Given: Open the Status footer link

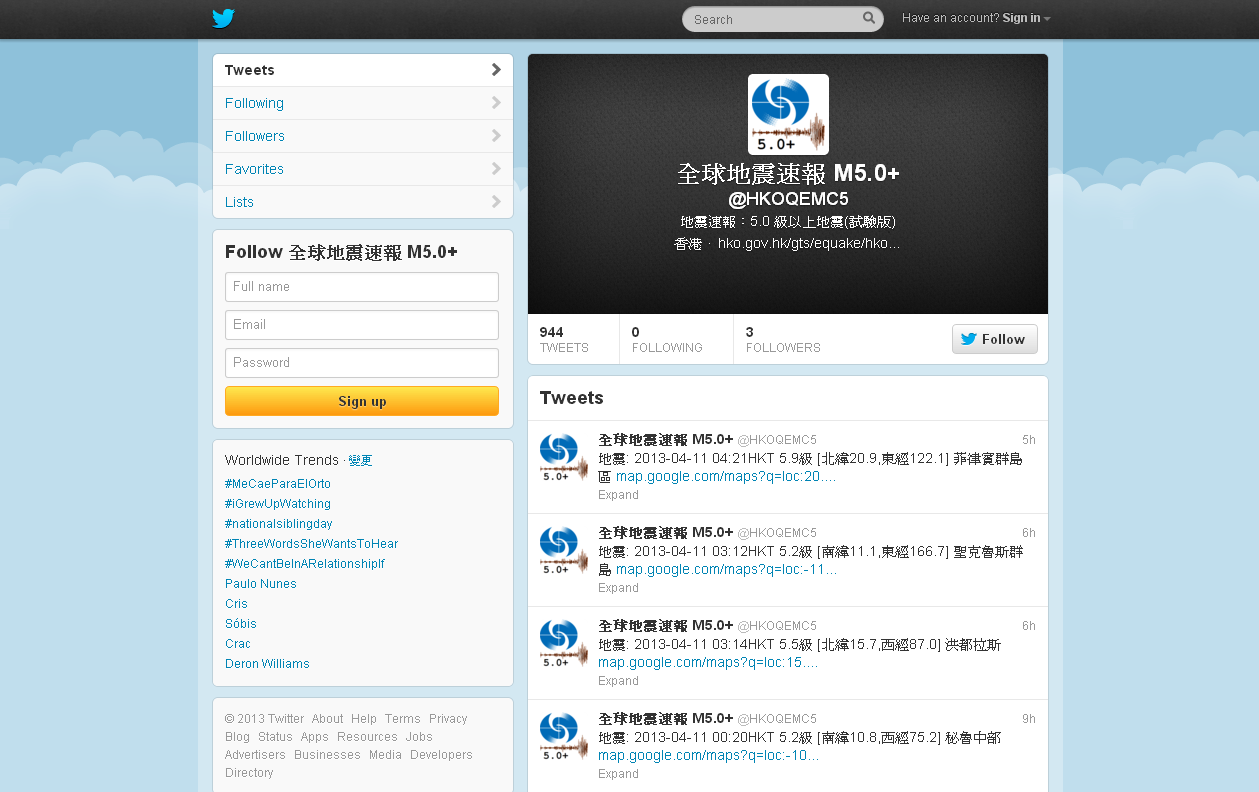Looking at the screenshot, I should (x=275, y=737).
